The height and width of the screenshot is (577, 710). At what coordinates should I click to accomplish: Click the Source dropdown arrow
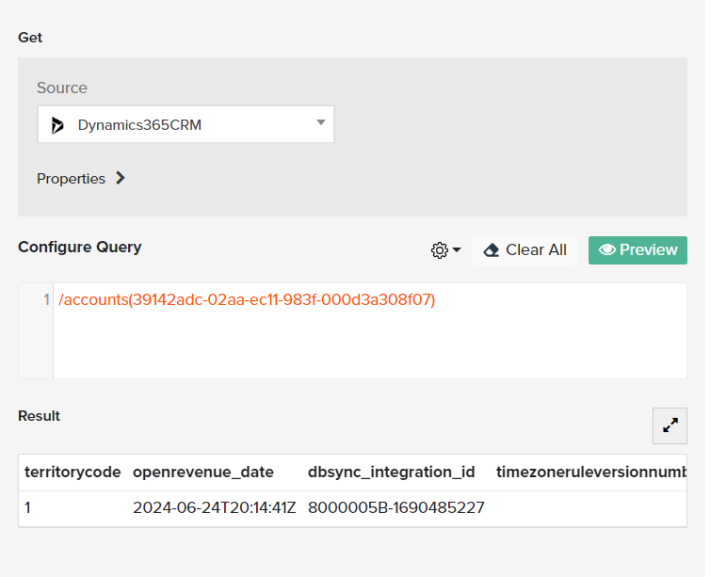[321, 123]
